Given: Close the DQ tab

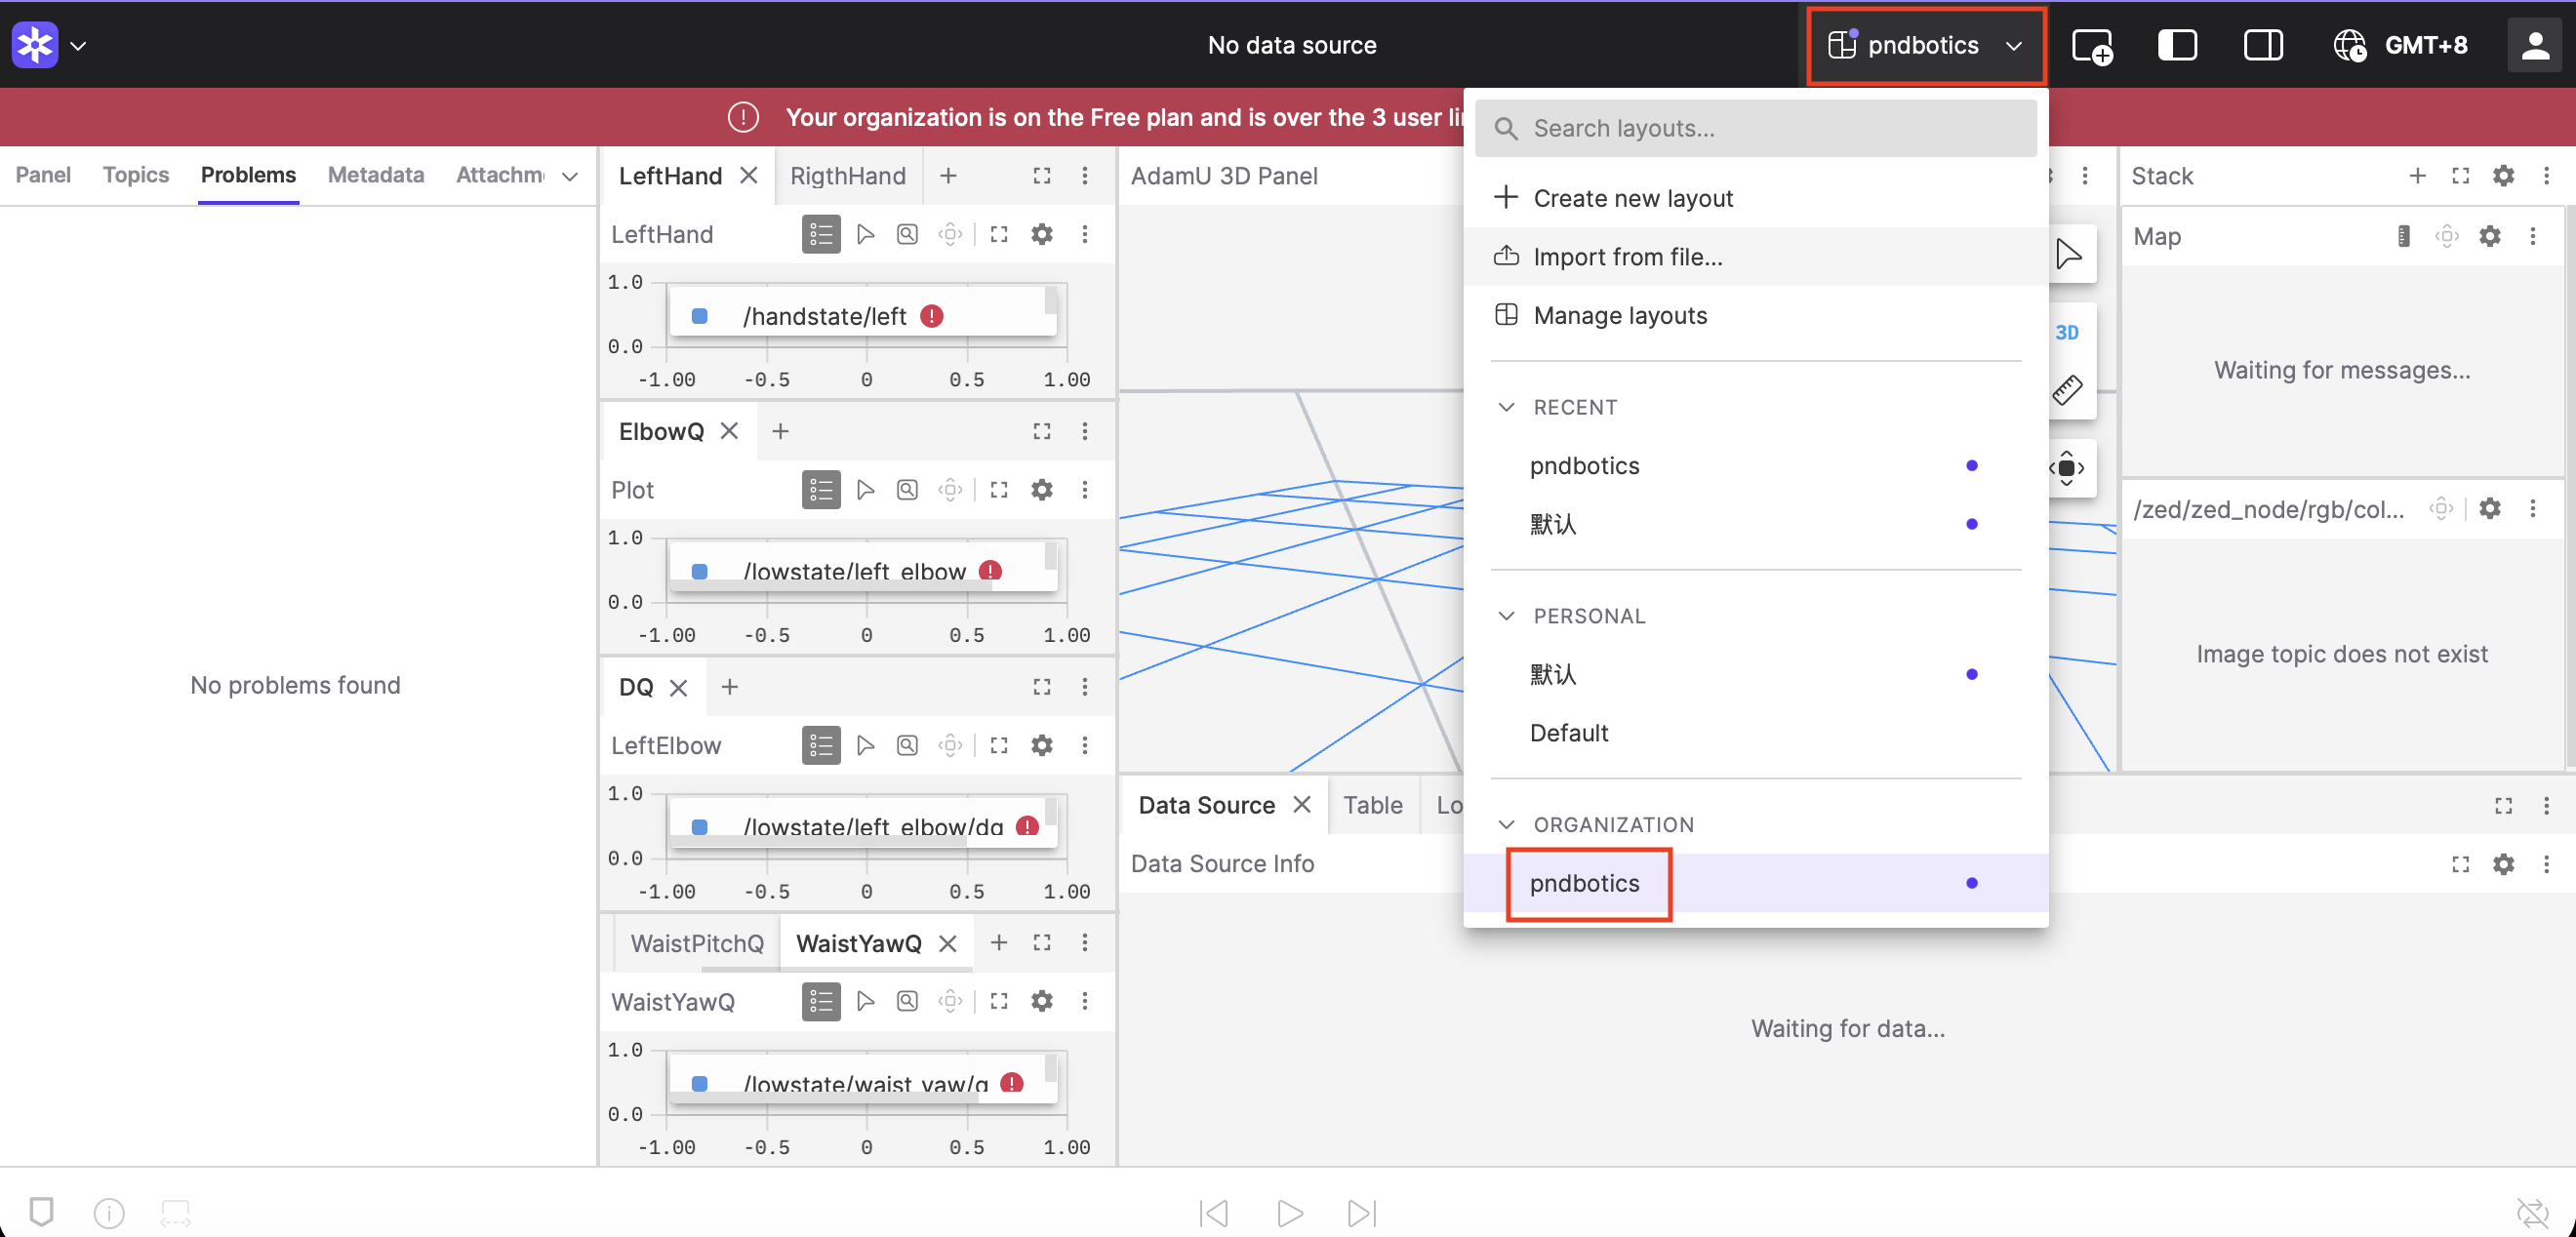Looking at the screenshot, I should tap(678, 688).
